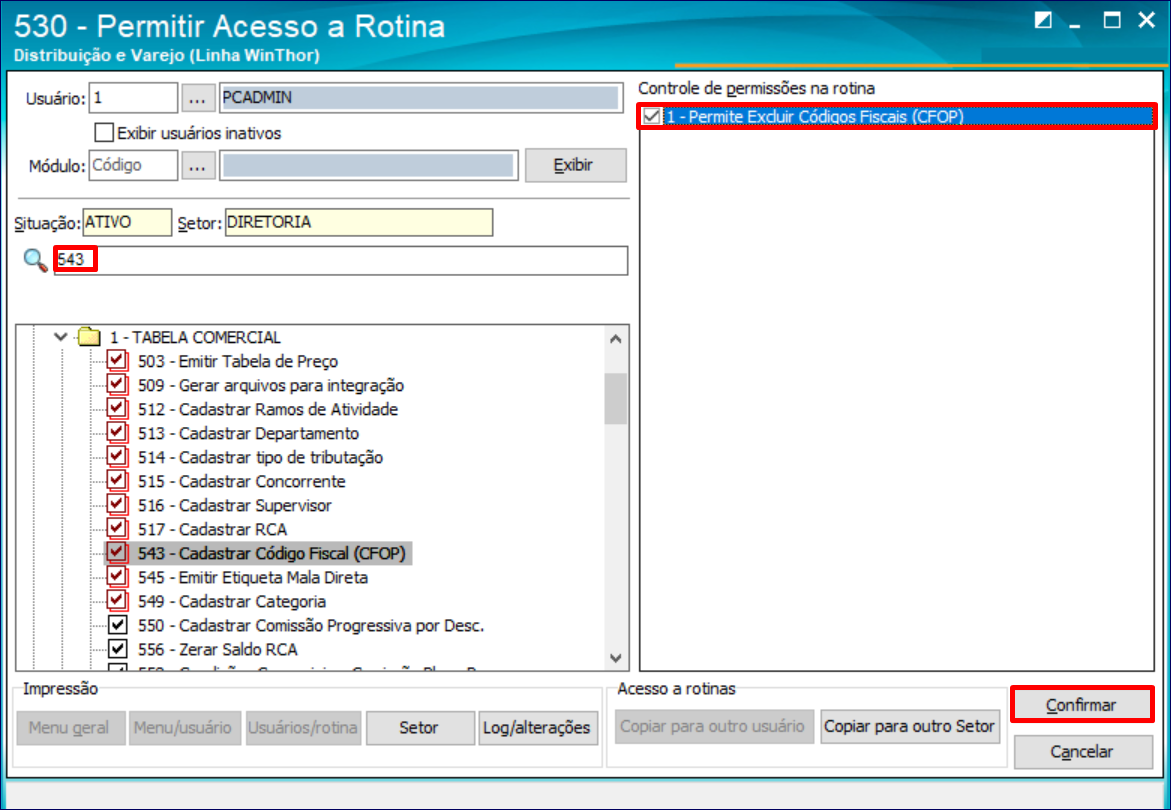Click the title bar restore-layout icon
Screen dimensions: 1171x810
(1043, 20)
